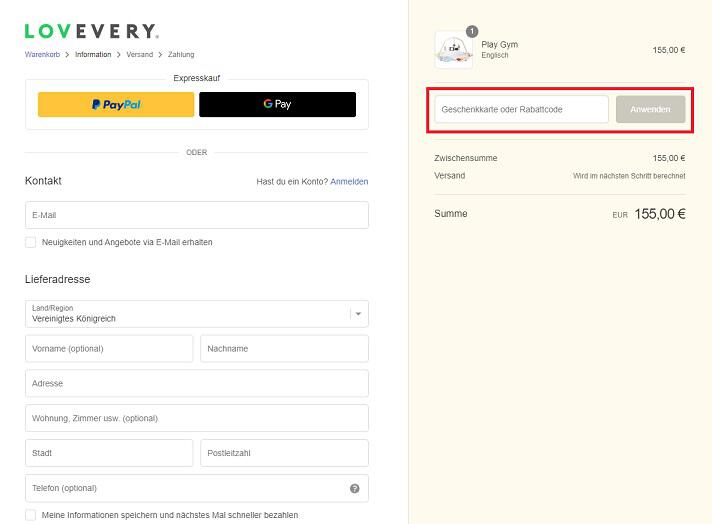Image resolution: width=712 pixels, height=524 pixels.
Task: Tick Meine Informationen speichern checkbox
Action: click(30, 515)
